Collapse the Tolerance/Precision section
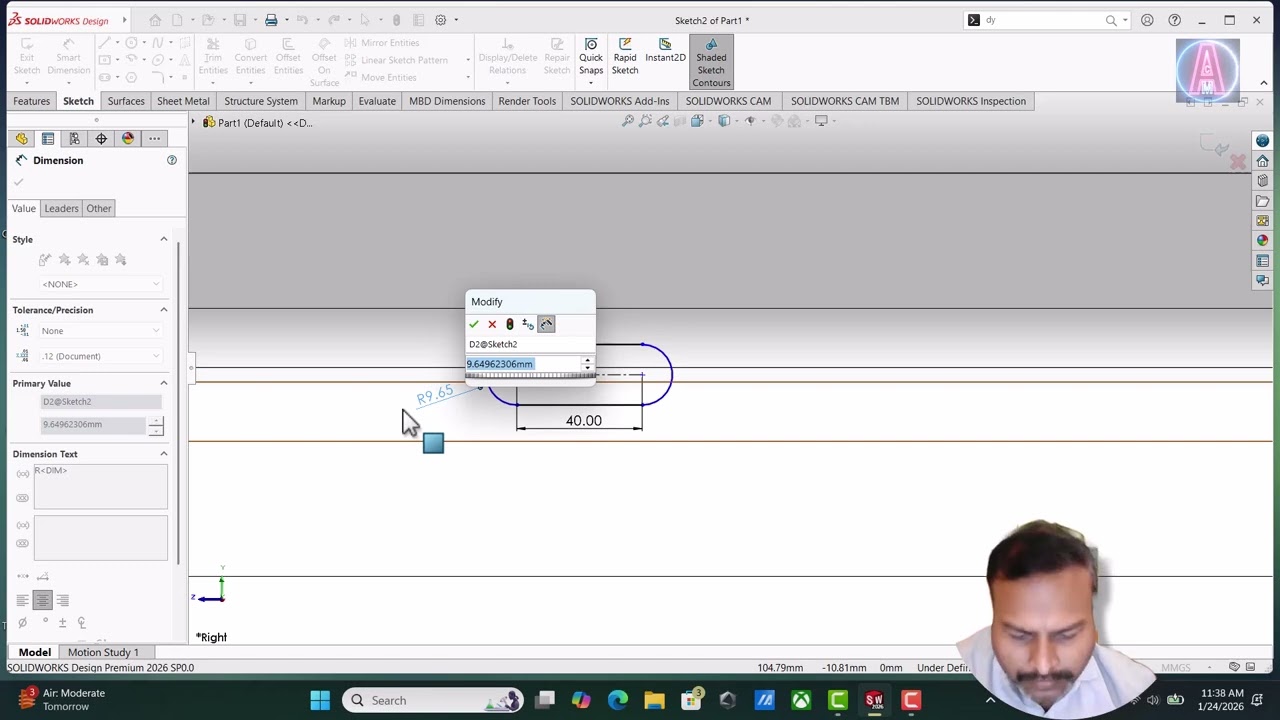The image size is (1280, 720). click(164, 310)
